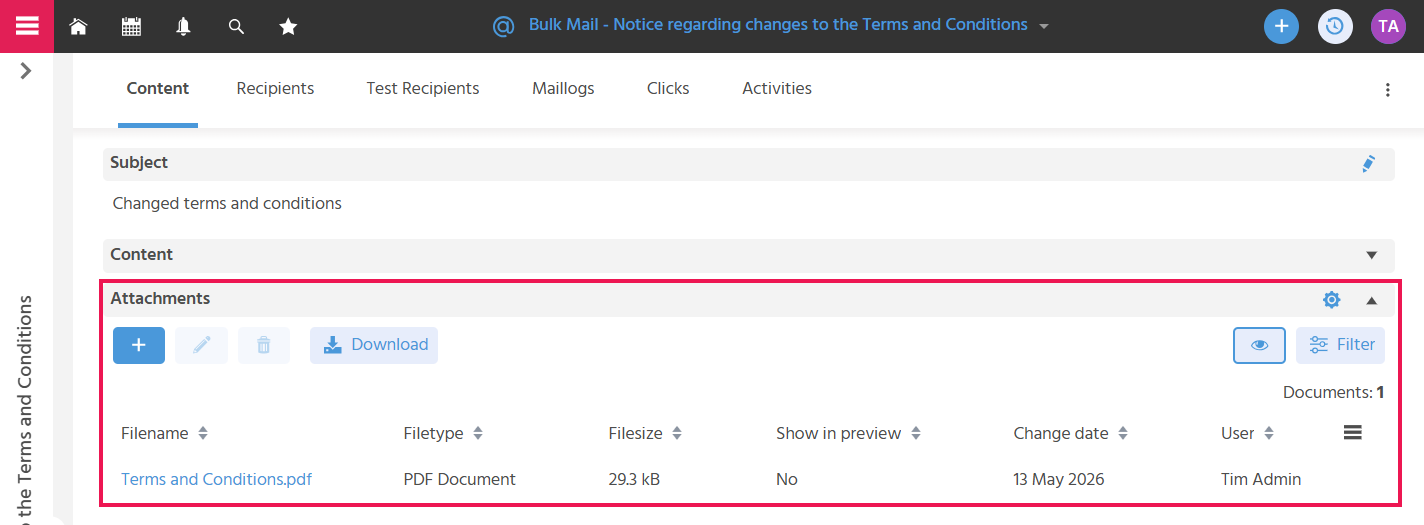Open the search magnifier icon

pyautogui.click(x=236, y=27)
